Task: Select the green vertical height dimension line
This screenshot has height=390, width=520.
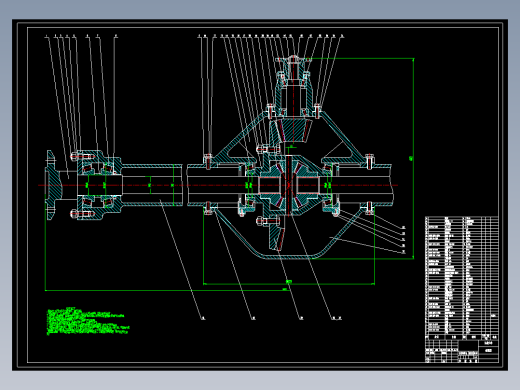Action: click(413, 158)
